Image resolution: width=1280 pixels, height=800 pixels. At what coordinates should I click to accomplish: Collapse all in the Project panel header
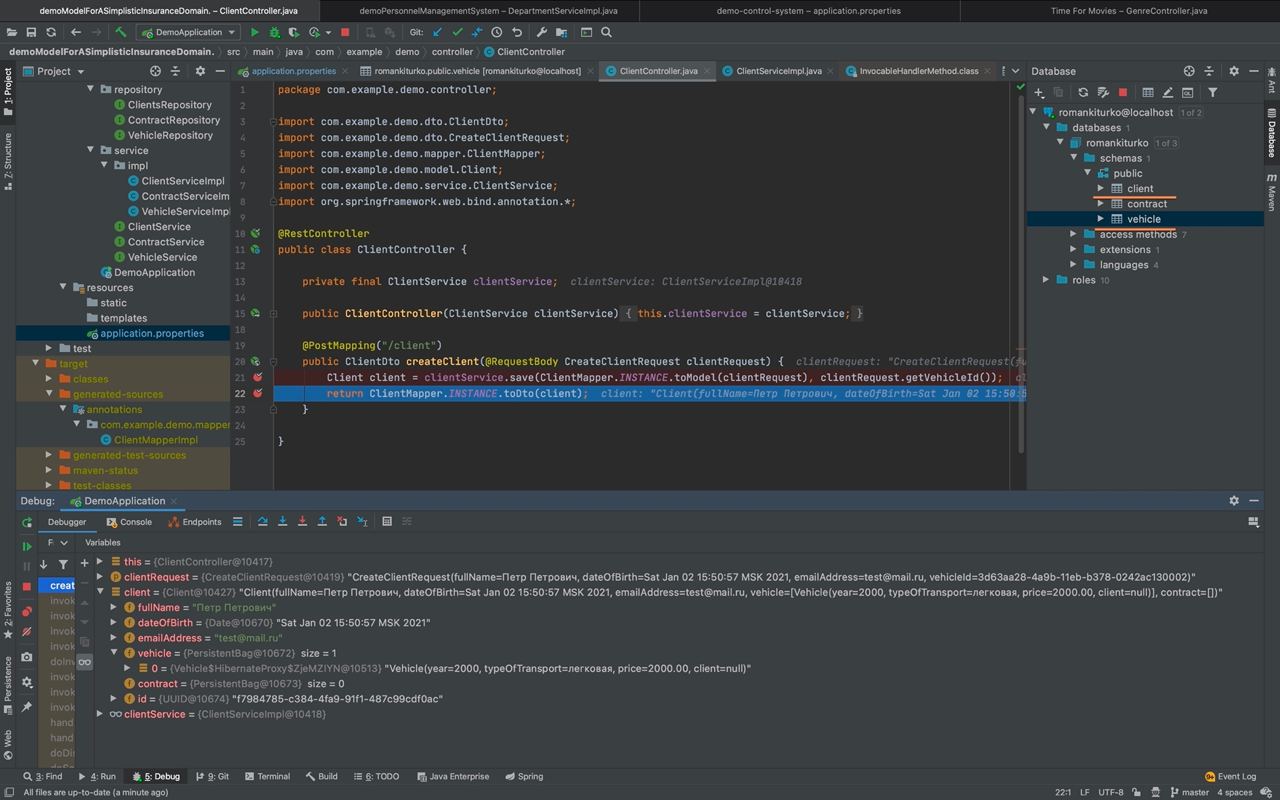(x=177, y=71)
